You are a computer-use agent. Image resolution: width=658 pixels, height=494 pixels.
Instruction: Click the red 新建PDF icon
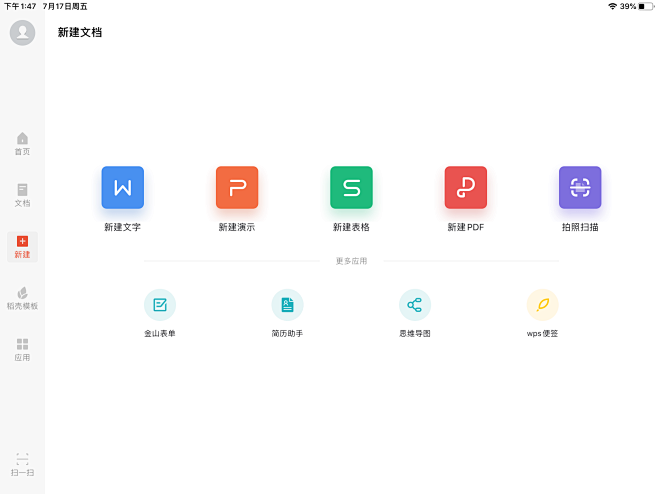tap(466, 188)
